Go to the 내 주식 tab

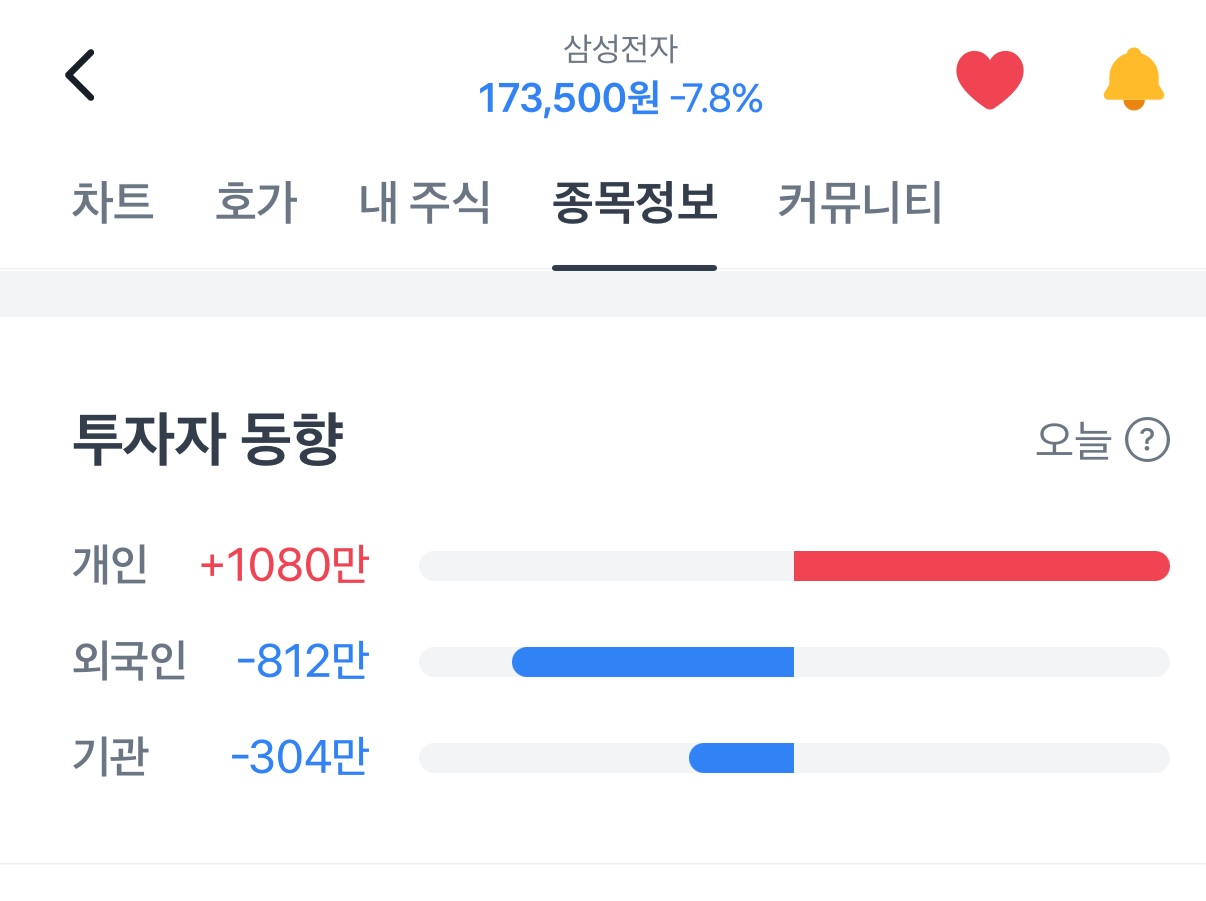click(425, 203)
